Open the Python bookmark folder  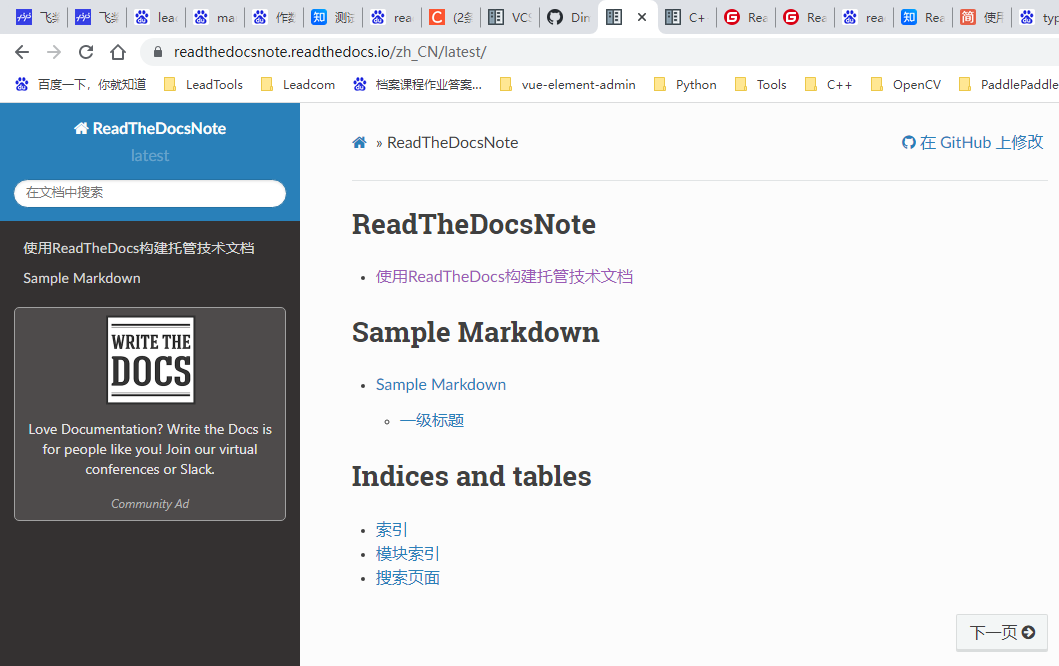click(x=686, y=84)
